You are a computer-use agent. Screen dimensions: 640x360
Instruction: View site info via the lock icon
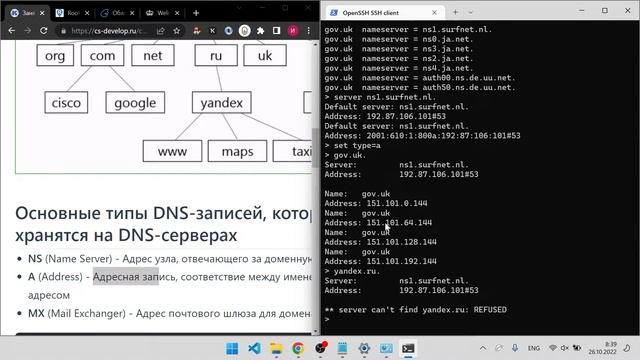click(x=63, y=31)
